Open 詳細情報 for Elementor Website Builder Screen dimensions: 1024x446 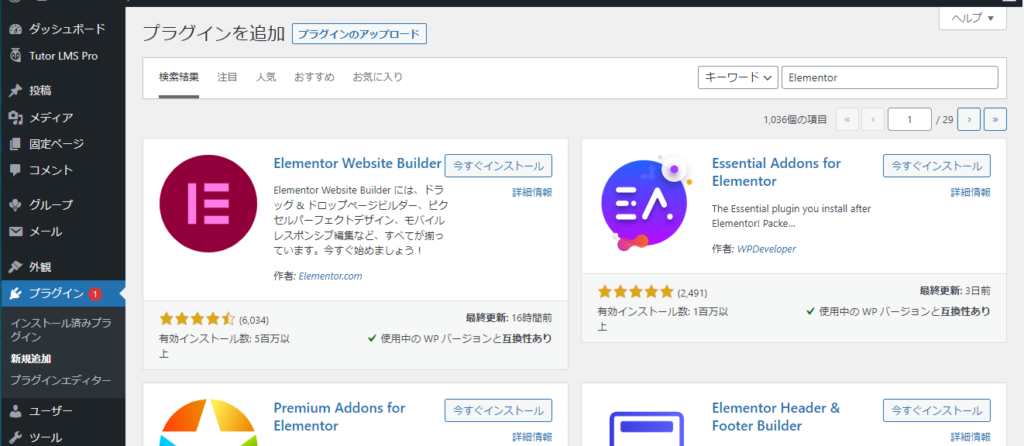pyautogui.click(x=532, y=192)
